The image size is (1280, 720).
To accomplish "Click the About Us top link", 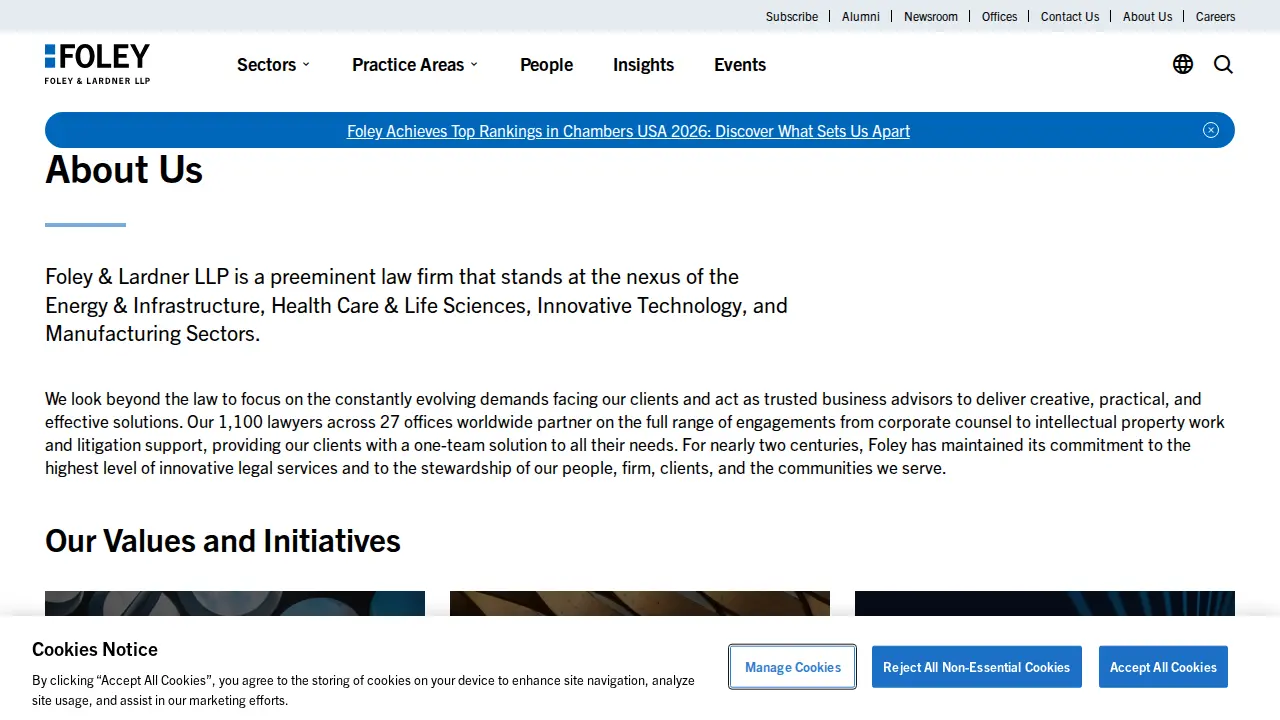I will click(1147, 16).
